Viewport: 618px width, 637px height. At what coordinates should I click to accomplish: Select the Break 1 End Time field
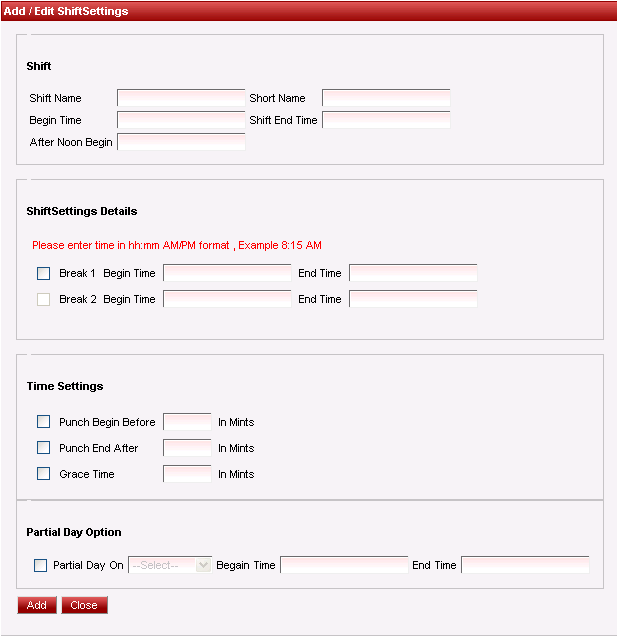coord(413,273)
